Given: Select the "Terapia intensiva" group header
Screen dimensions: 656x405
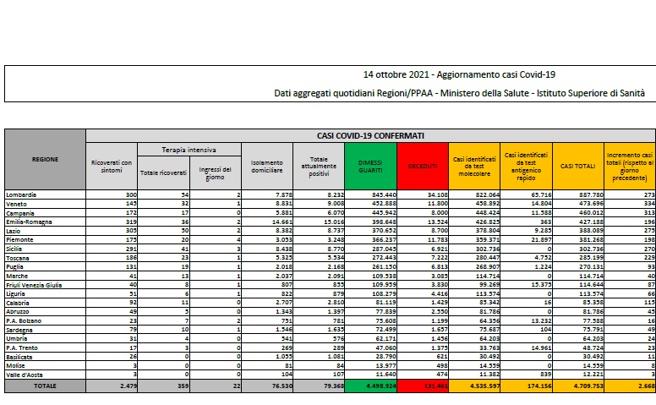Looking at the screenshot, I should point(189,149).
